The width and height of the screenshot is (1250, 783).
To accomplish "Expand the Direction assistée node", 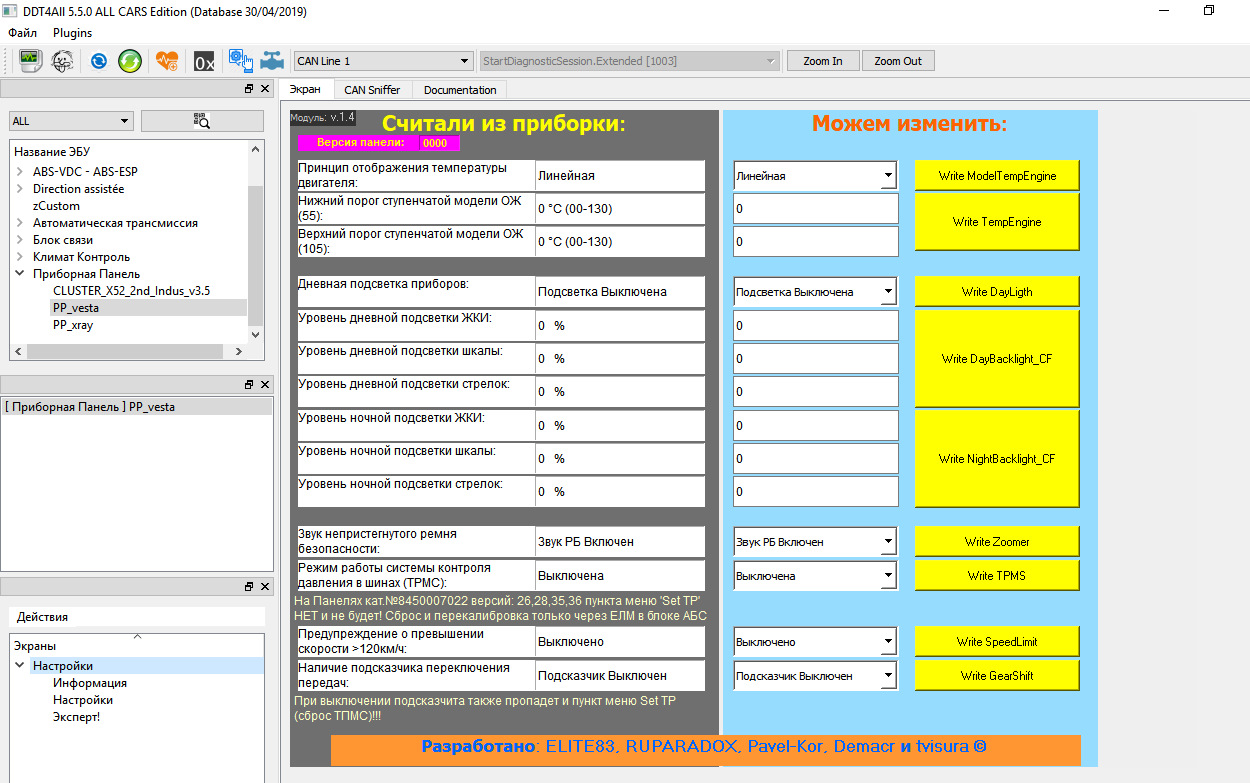I will [x=21, y=188].
